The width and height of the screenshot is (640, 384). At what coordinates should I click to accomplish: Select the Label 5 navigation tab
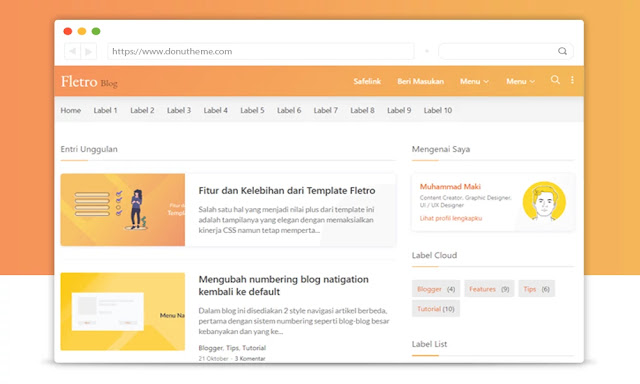(252, 110)
